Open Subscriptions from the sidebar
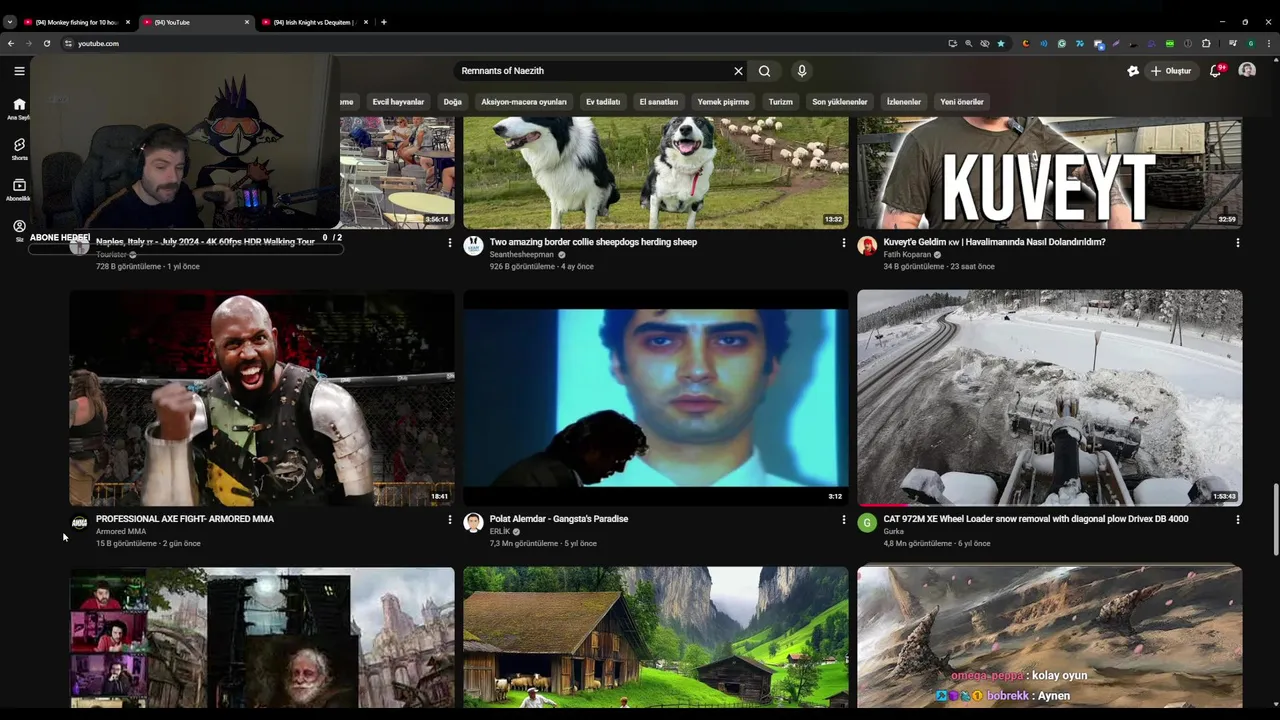Image resolution: width=1280 pixels, height=720 pixels. [x=19, y=190]
